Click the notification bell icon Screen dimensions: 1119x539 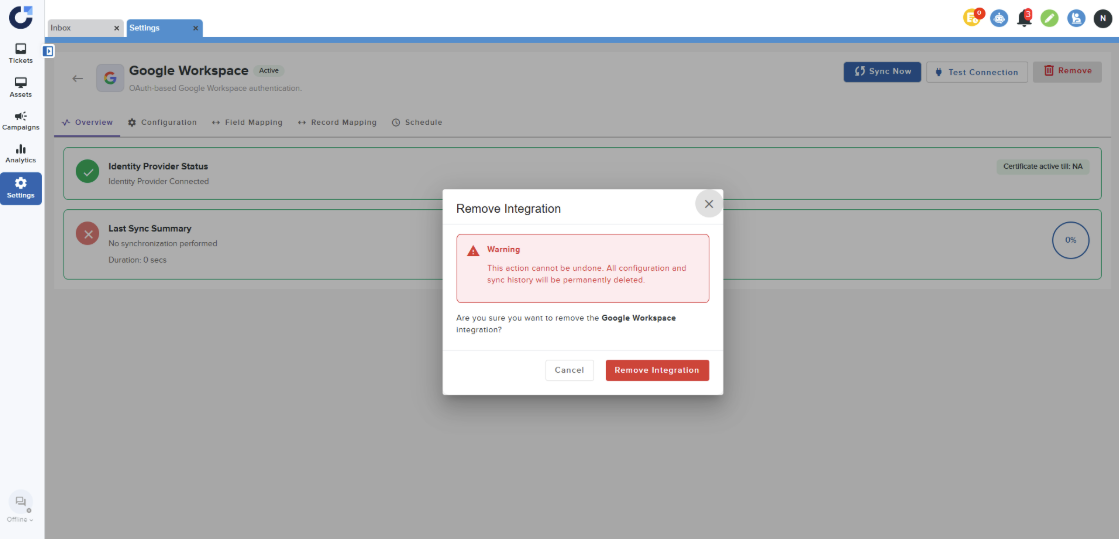[1024, 18]
